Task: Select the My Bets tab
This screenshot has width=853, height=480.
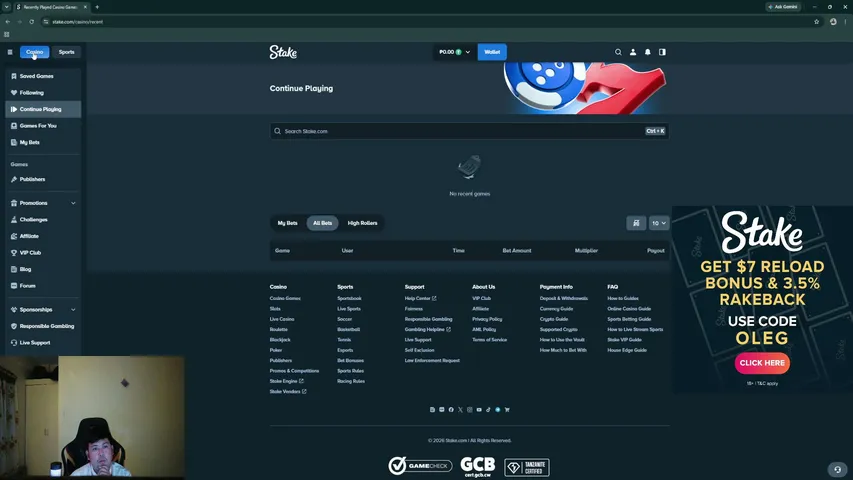Action: [x=287, y=223]
